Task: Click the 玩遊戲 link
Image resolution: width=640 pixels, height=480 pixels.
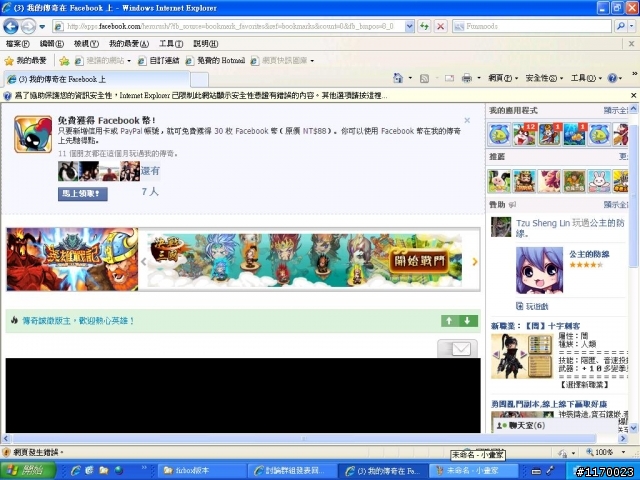Action: coord(536,306)
